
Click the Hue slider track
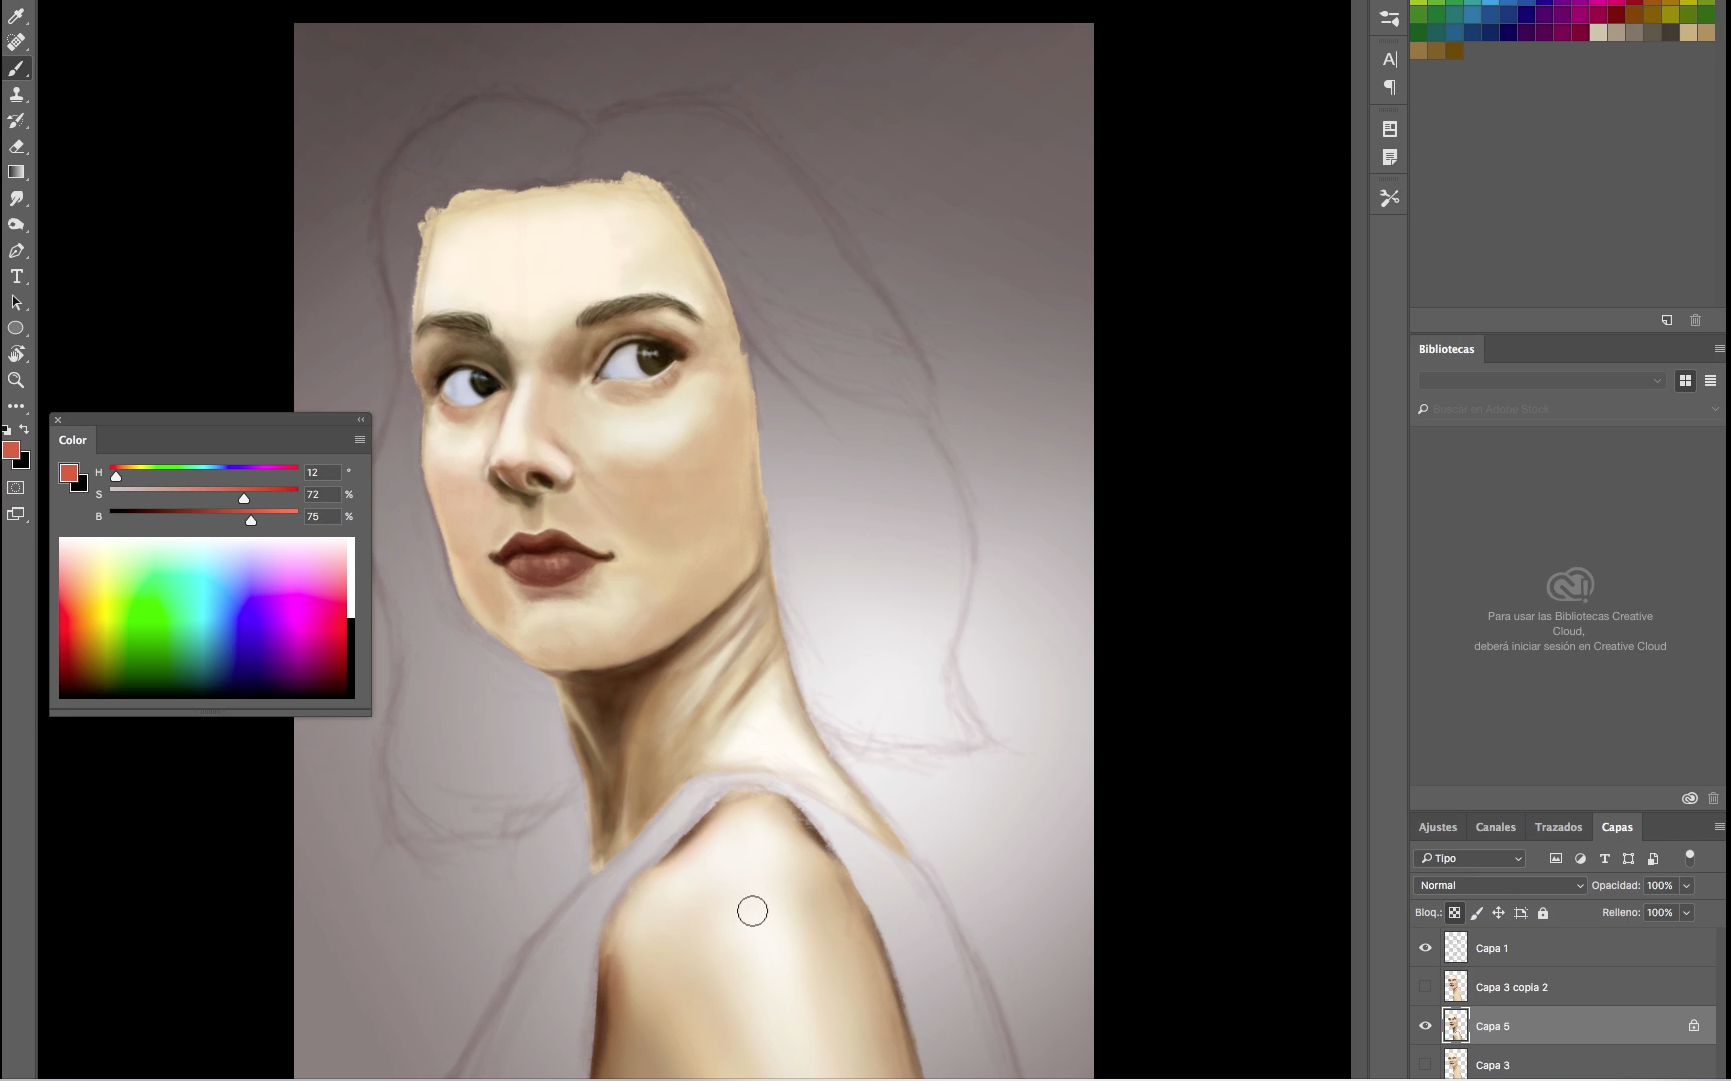pyautogui.click(x=204, y=467)
